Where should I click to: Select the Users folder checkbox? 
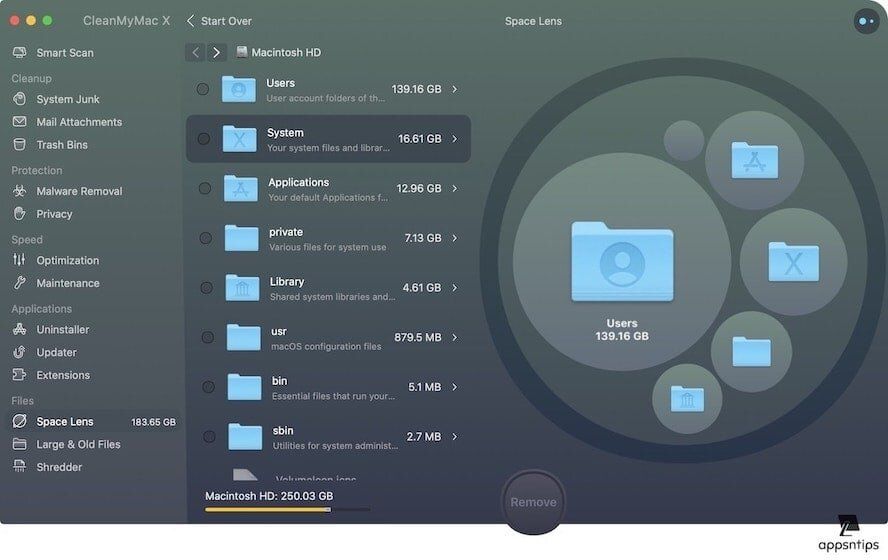pyautogui.click(x=202, y=89)
